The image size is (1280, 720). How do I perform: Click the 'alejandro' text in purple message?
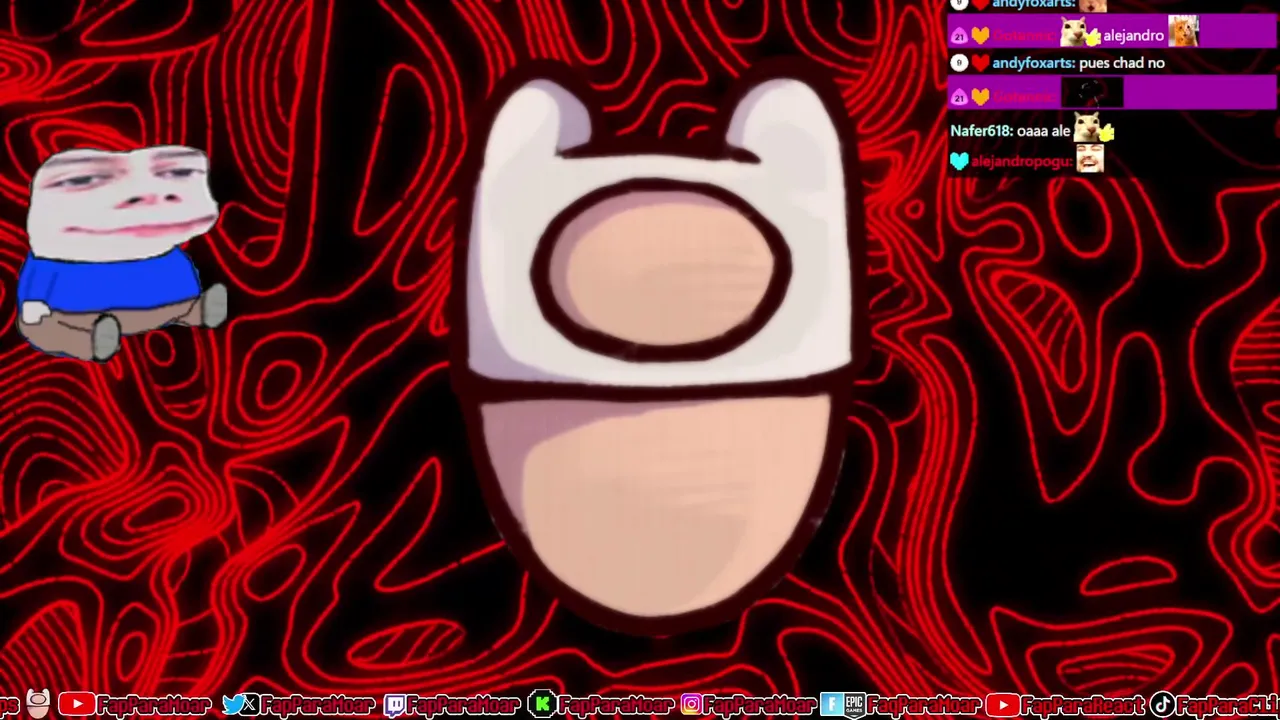tap(1133, 36)
